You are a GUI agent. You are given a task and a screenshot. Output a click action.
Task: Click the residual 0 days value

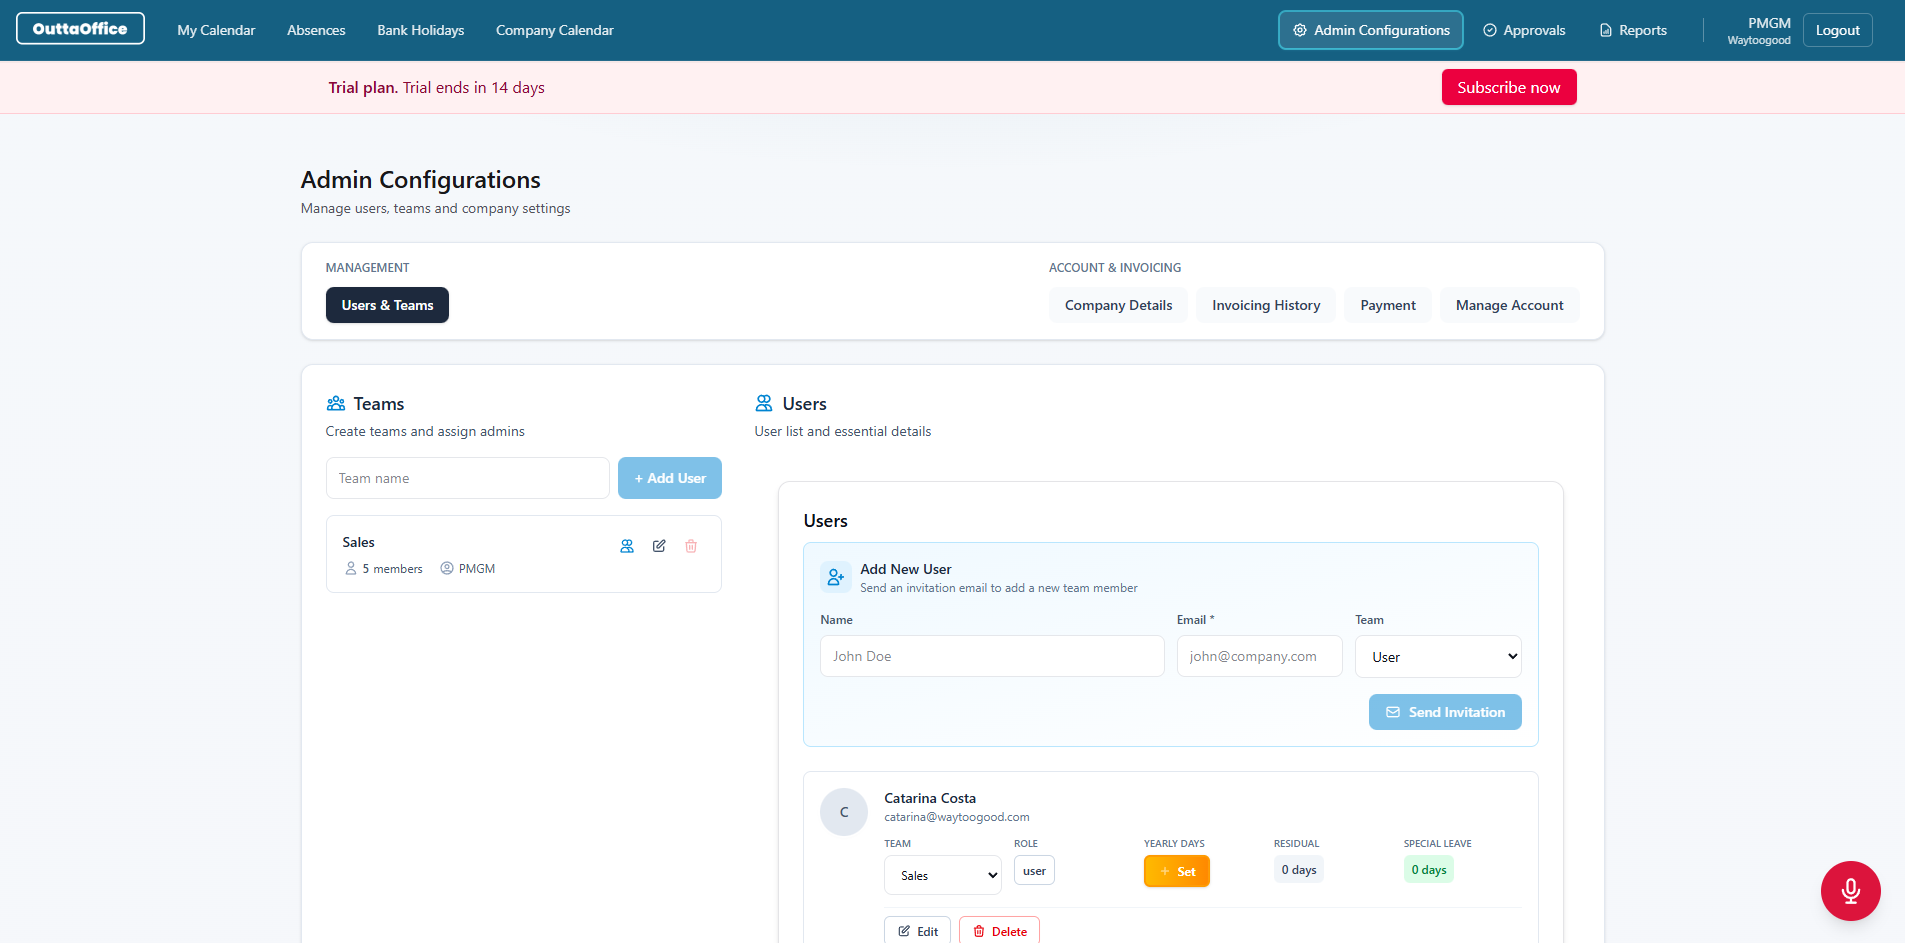tap(1299, 870)
